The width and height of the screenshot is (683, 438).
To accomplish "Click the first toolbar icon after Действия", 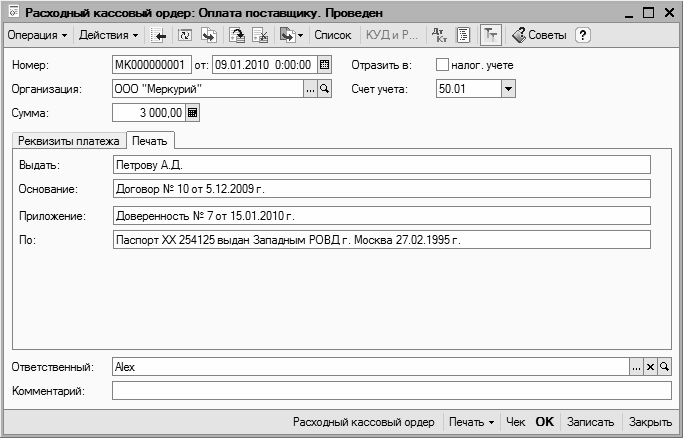I will [x=160, y=35].
